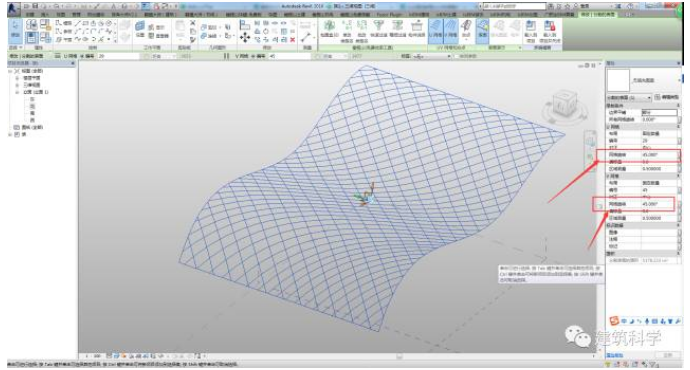Click the red delete X icon in the ribbon
This screenshot has width=690, height=370.
click(293, 40)
